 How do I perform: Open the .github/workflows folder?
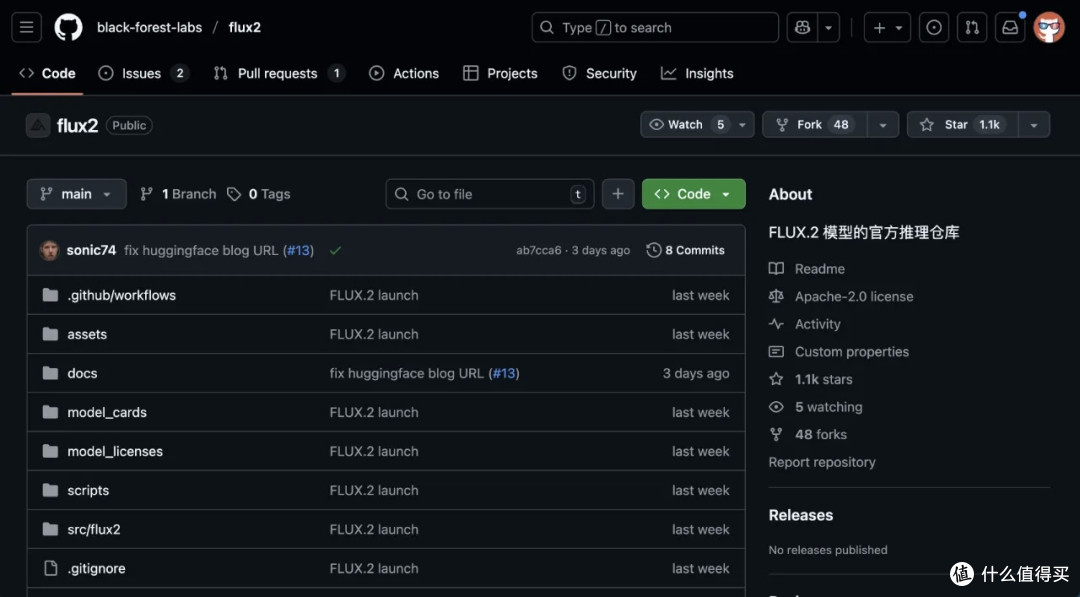coord(121,295)
